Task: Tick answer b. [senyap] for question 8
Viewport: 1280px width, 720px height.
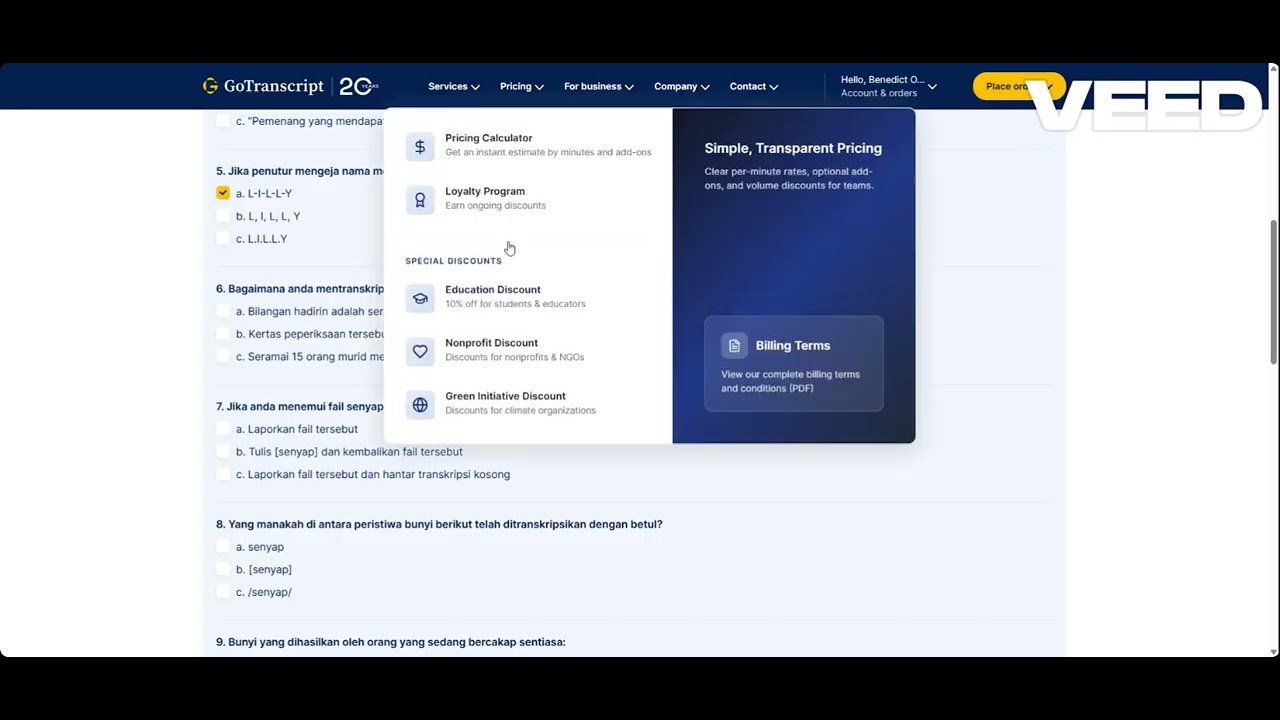Action: click(x=223, y=570)
